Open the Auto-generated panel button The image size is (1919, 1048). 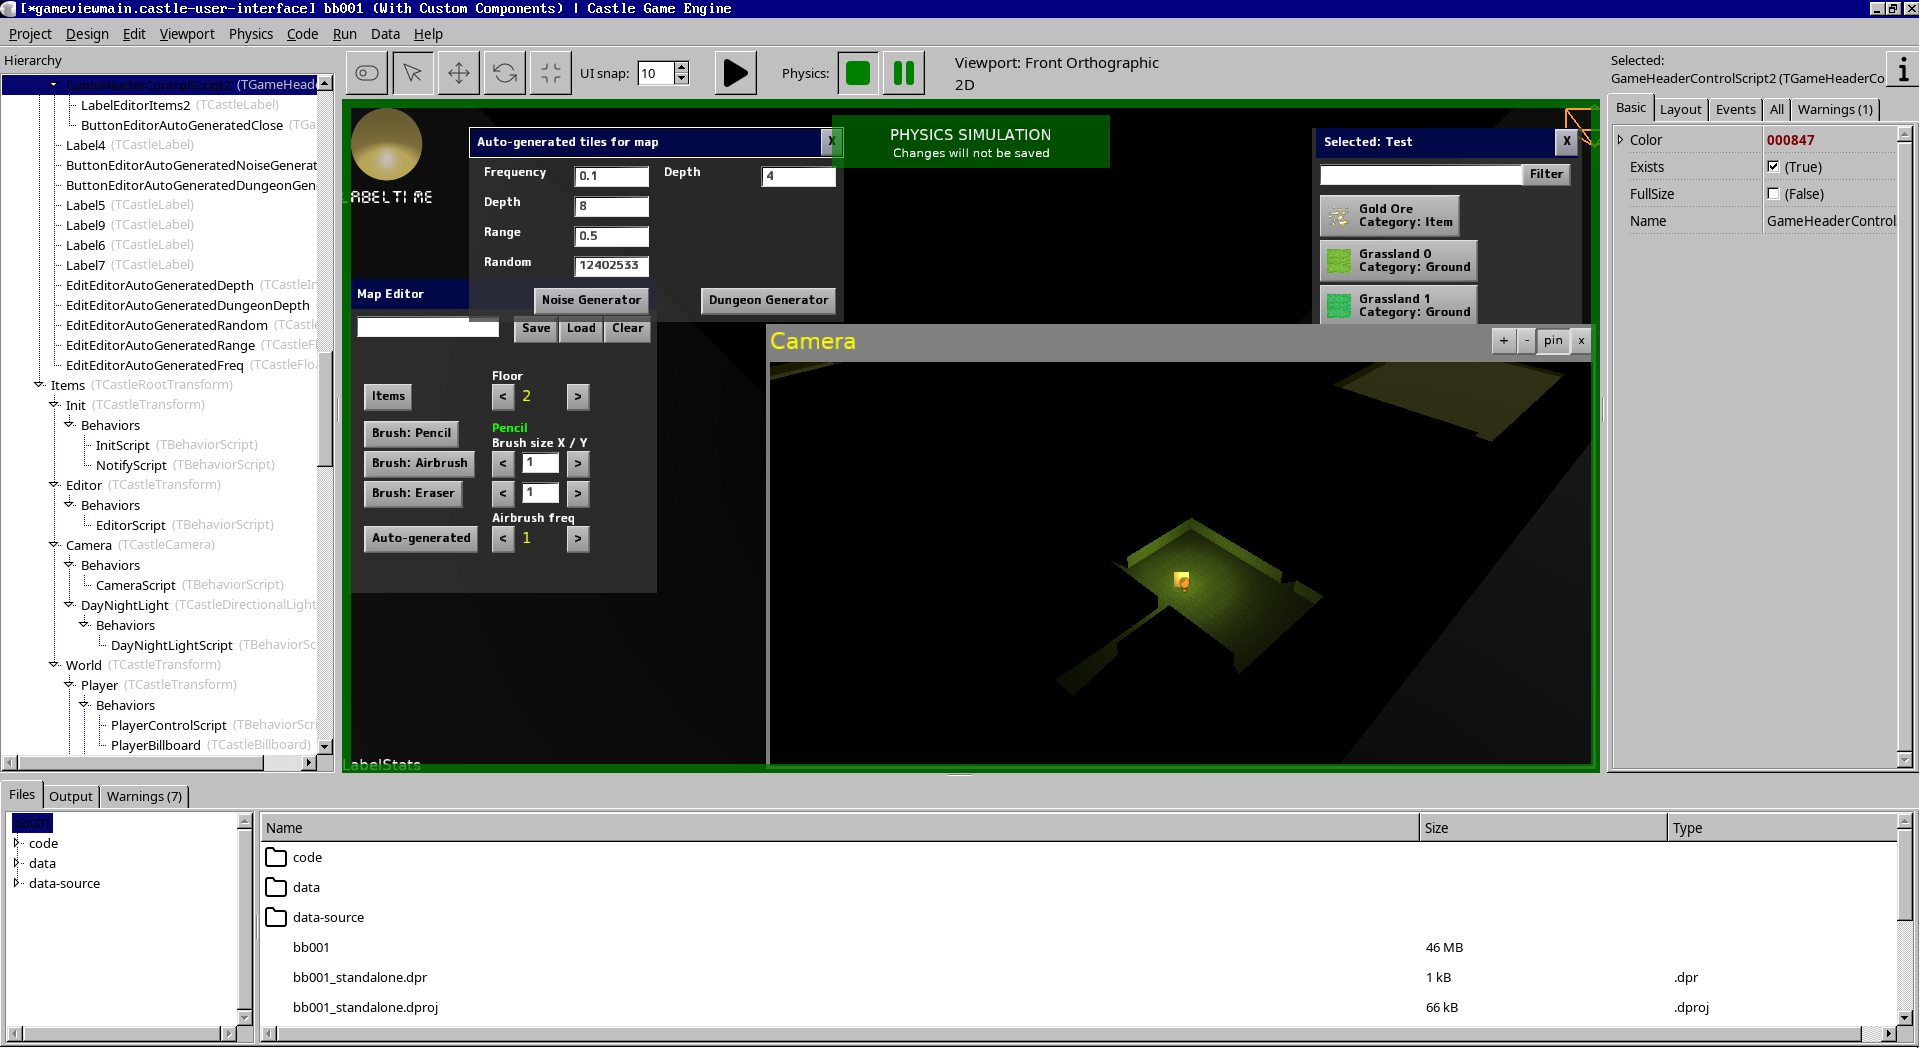(421, 539)
